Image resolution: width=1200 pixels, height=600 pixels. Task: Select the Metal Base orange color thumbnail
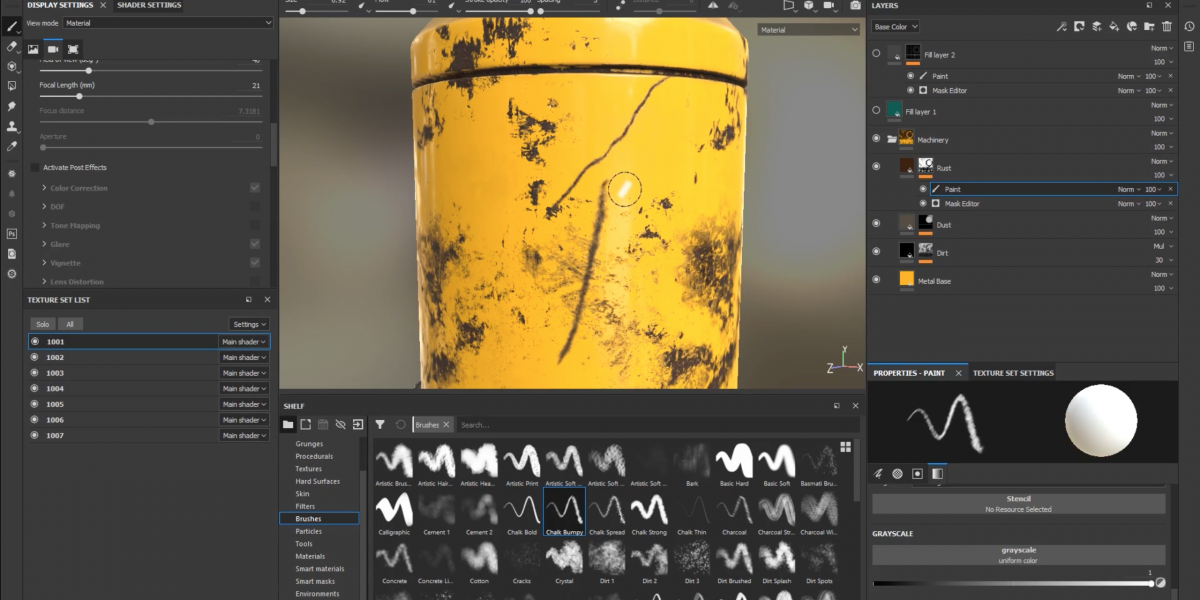906,280
